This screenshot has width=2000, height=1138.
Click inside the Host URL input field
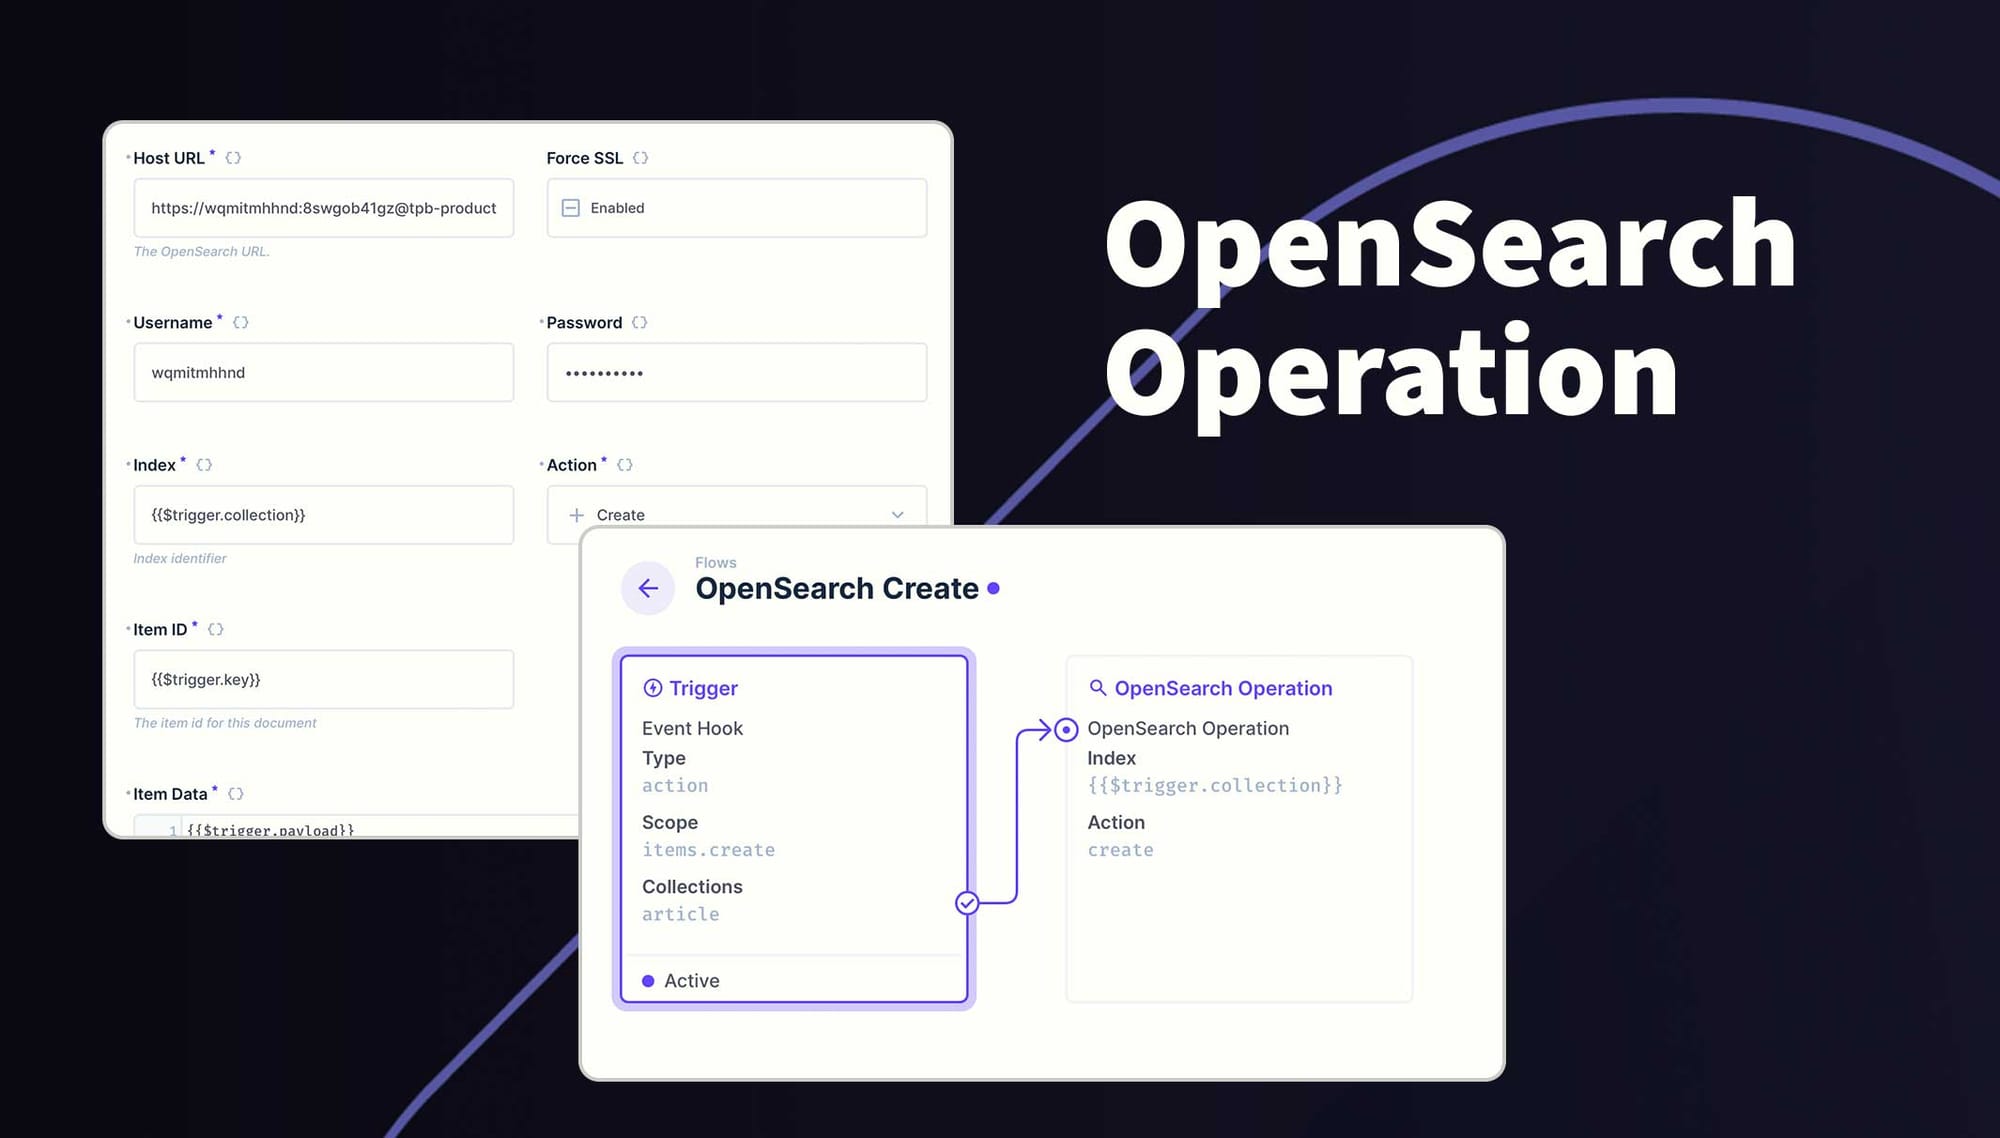[323, 208]
